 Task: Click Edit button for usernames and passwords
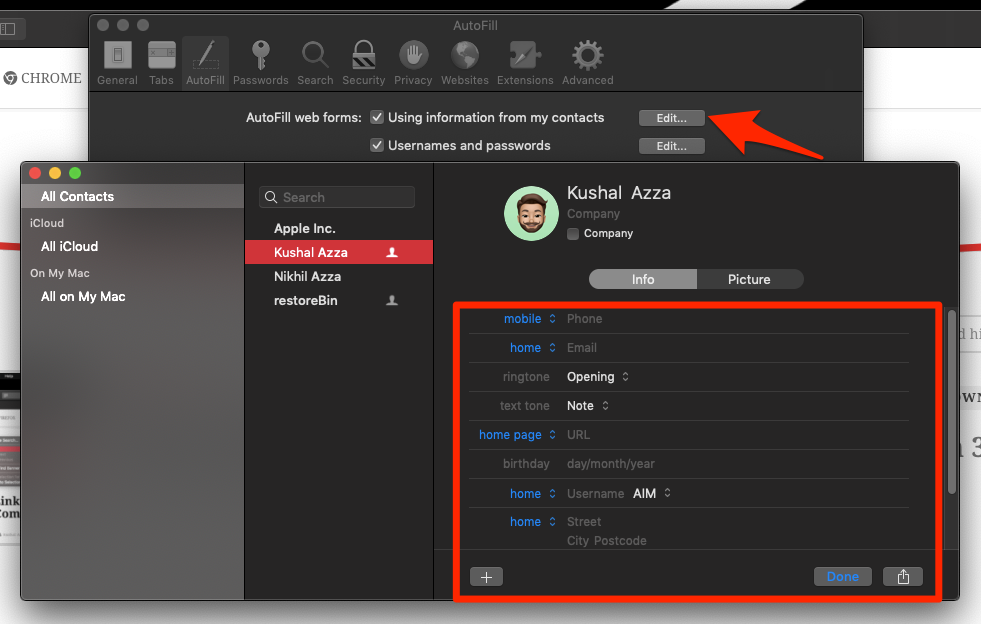pos(671,146)
